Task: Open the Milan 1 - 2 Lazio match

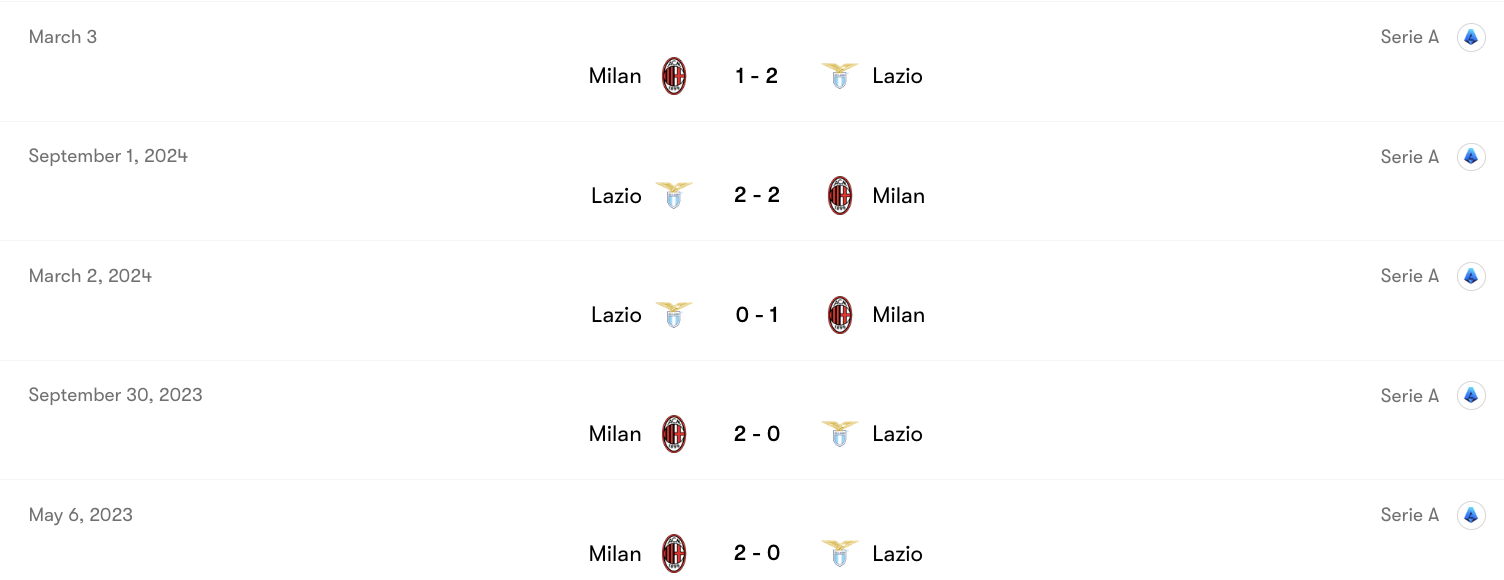Action: click(x=756, y=75)
